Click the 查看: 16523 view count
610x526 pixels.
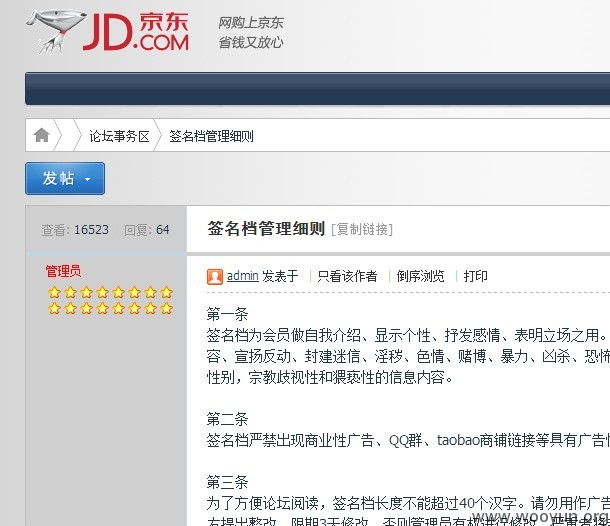(x=75, y=230)
